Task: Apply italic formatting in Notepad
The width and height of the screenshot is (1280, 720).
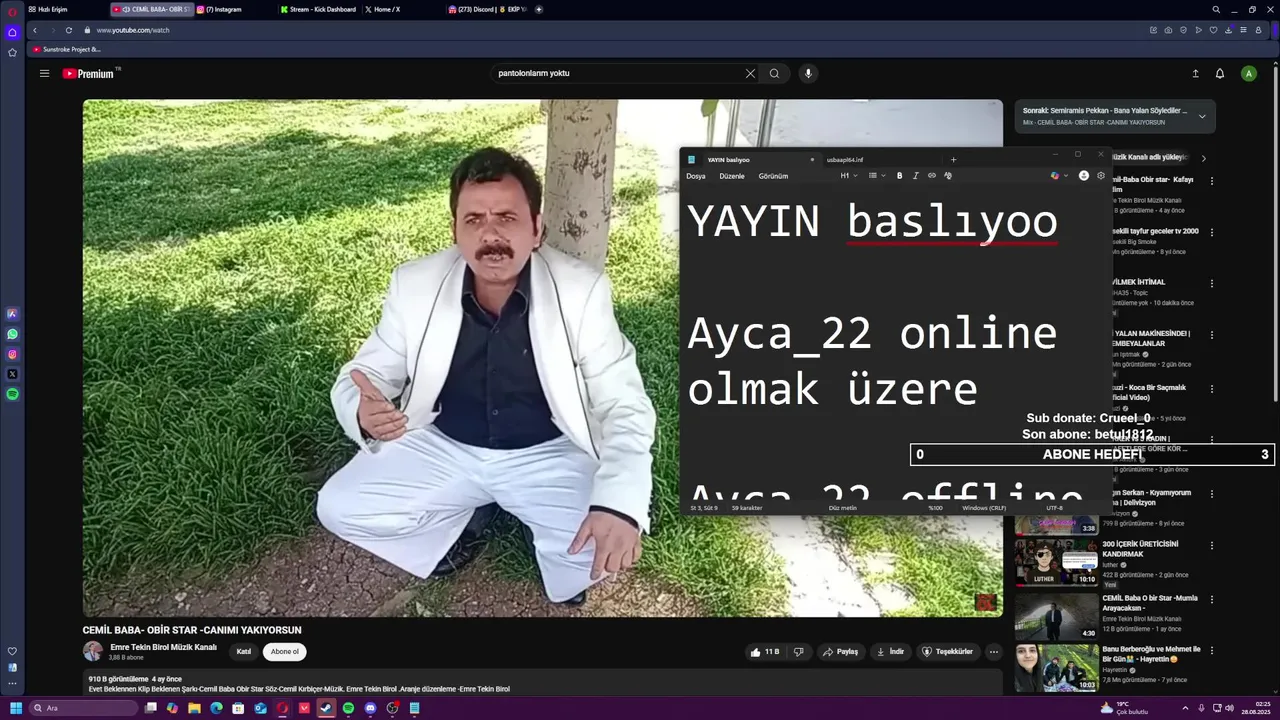Action: (915, 176)
